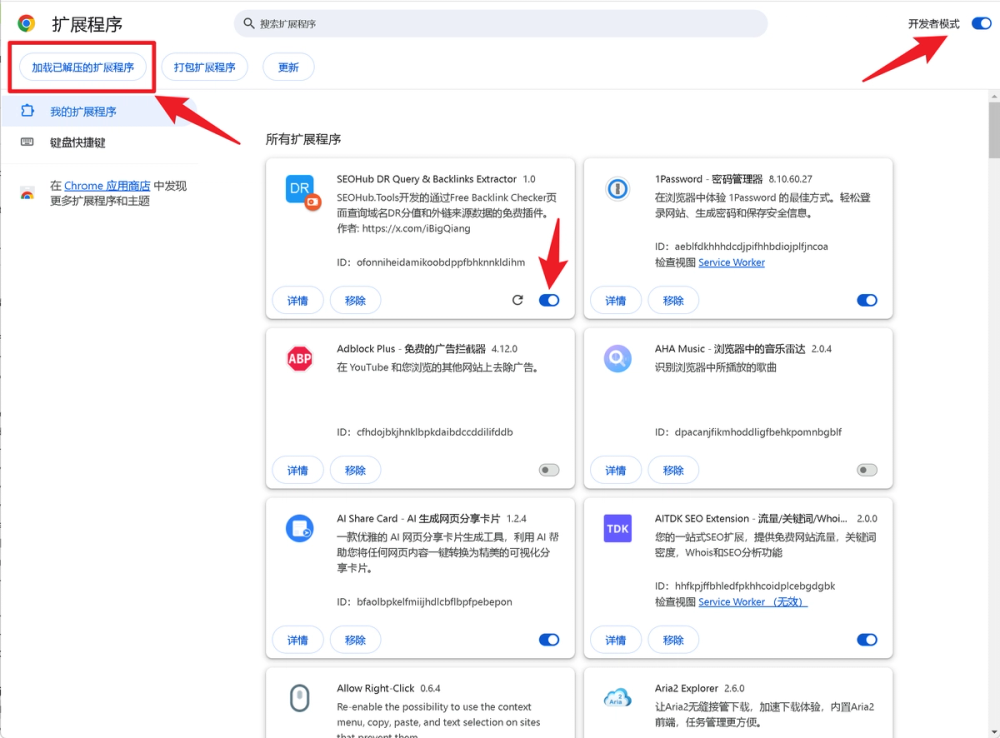Click the 搜索扩展程序 search field
Viewport: 1000px width, 738px height.
pos(501,24)
